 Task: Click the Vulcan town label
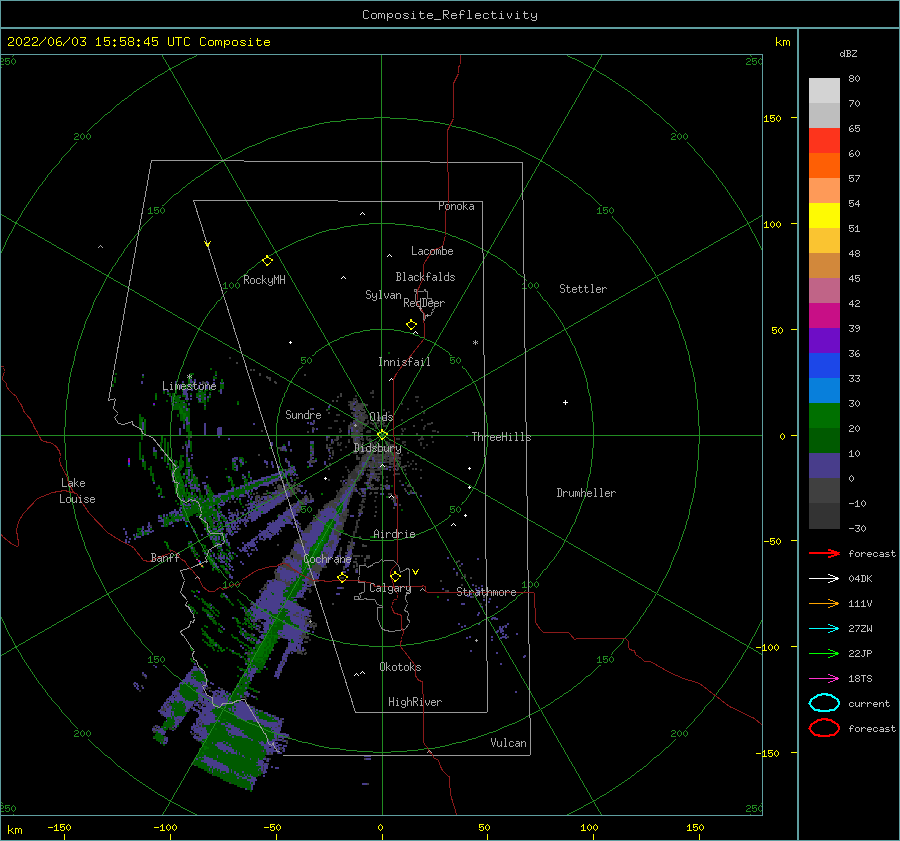(x=508, y=743)
